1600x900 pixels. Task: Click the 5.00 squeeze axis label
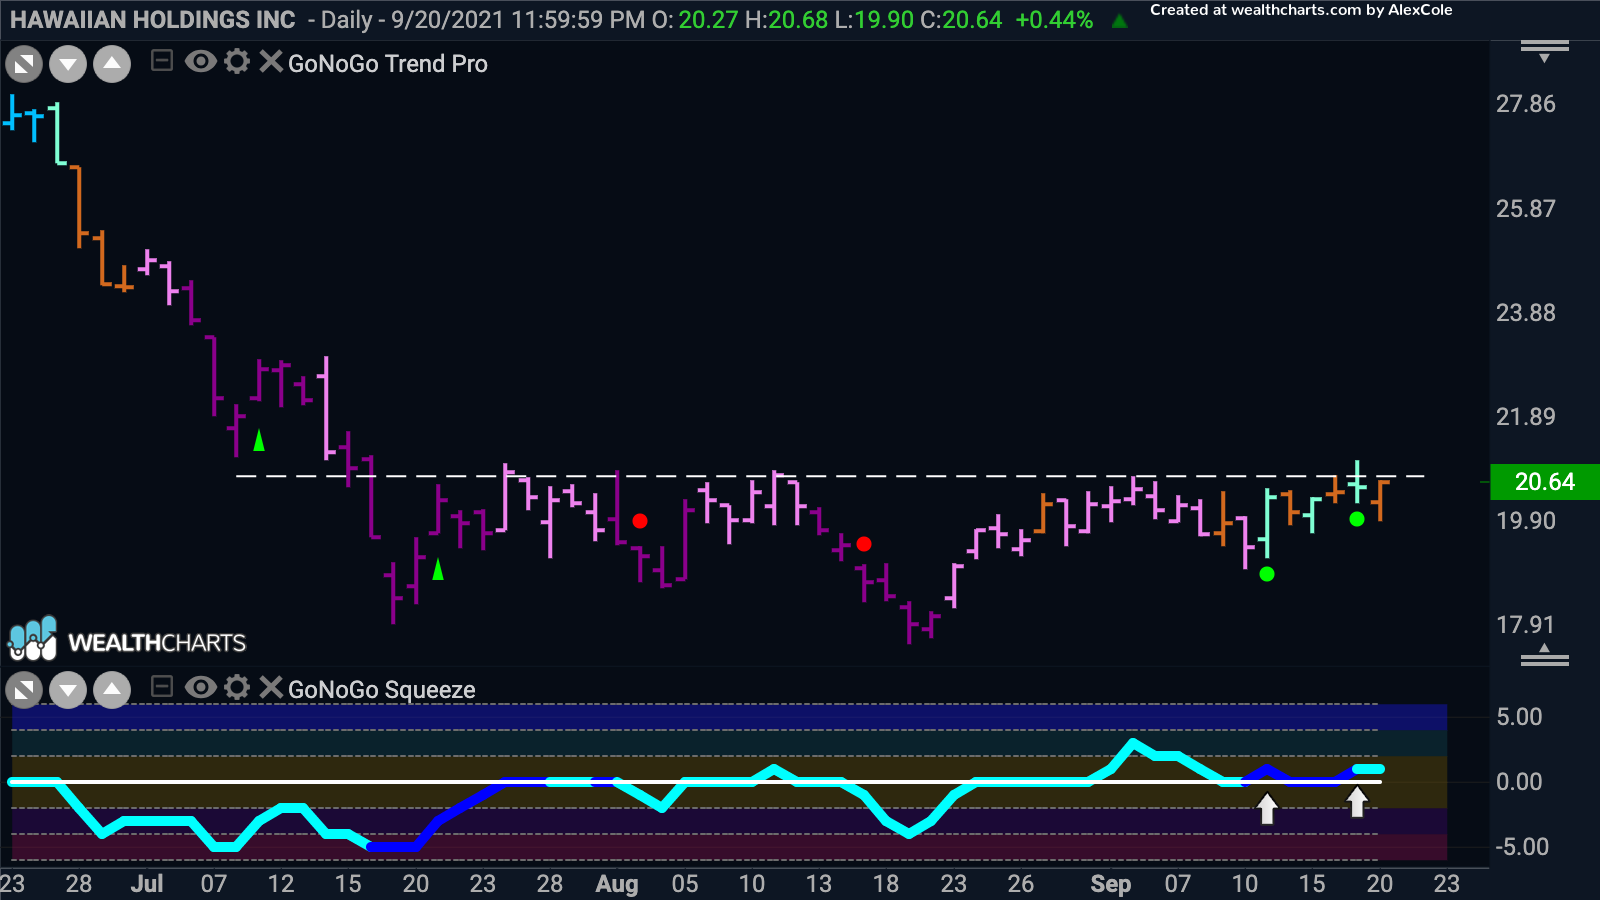[x=1519, y=717]
